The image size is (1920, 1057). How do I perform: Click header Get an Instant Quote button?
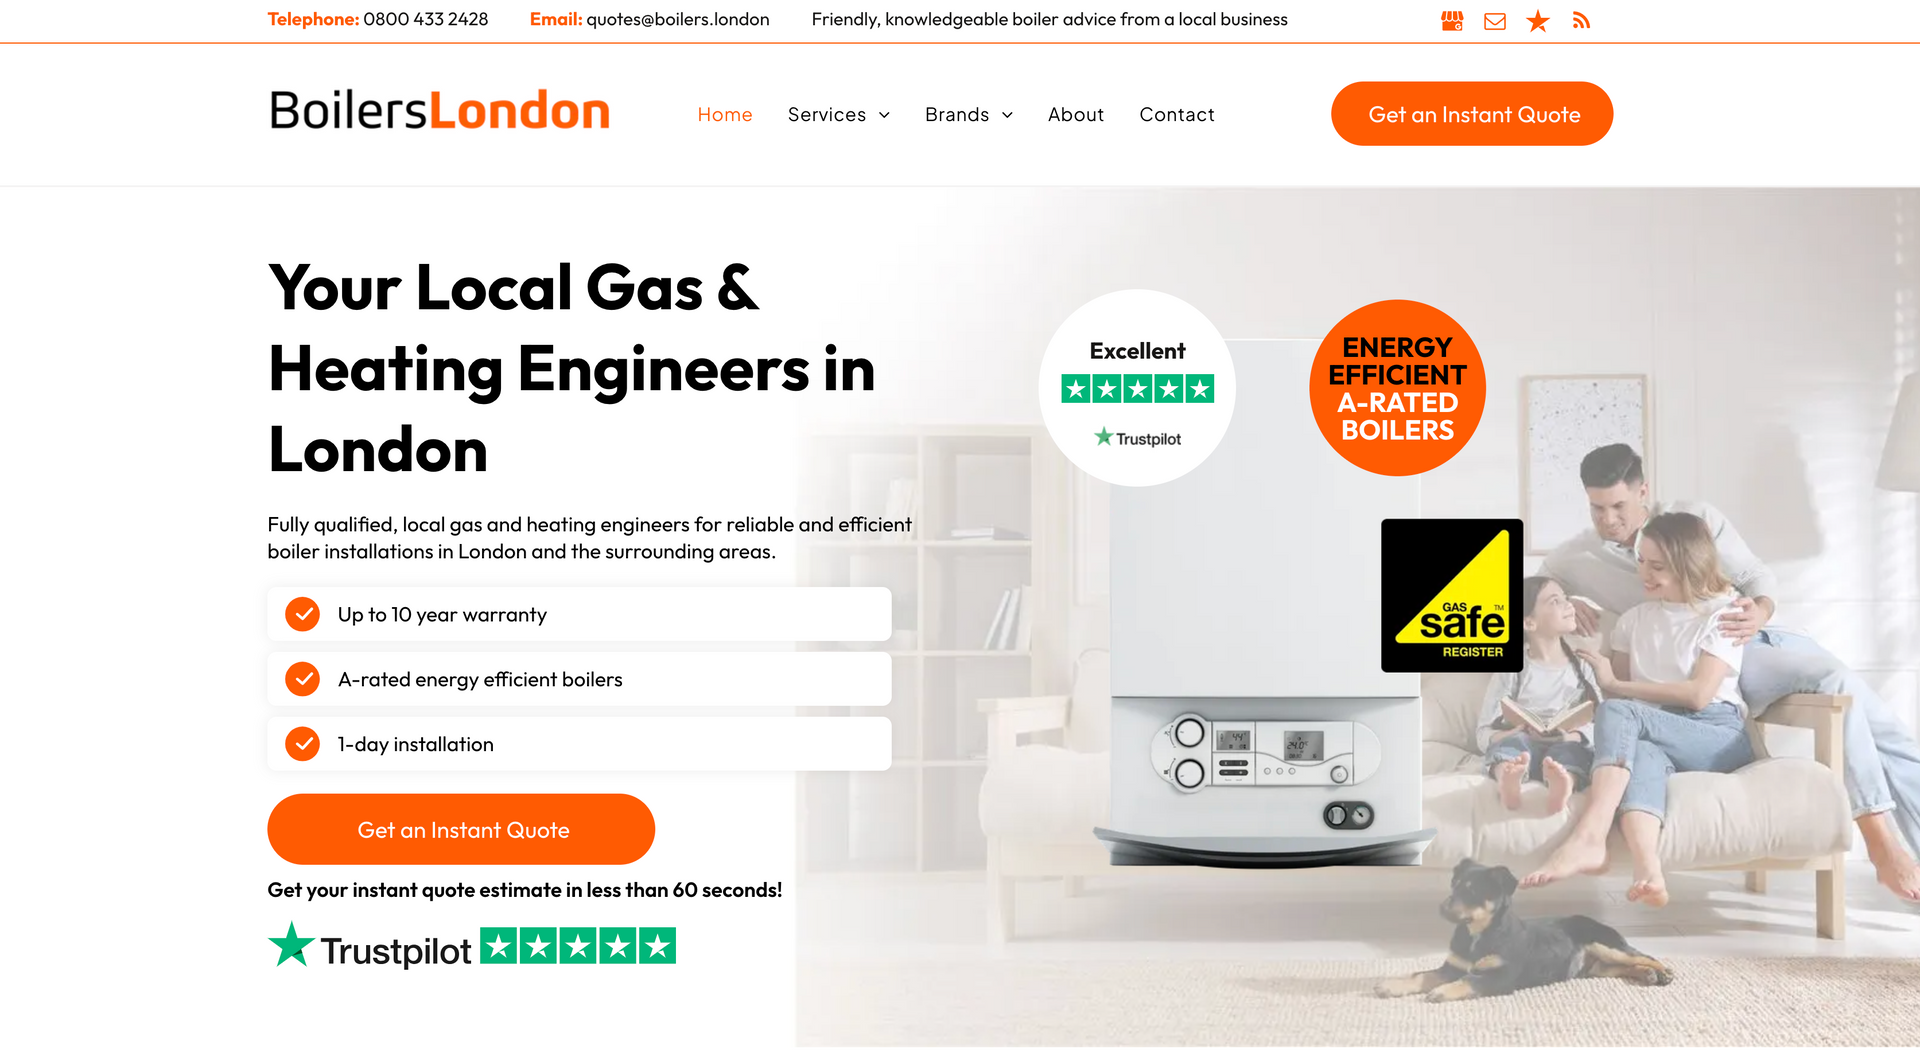click(x=1471, y=114)
